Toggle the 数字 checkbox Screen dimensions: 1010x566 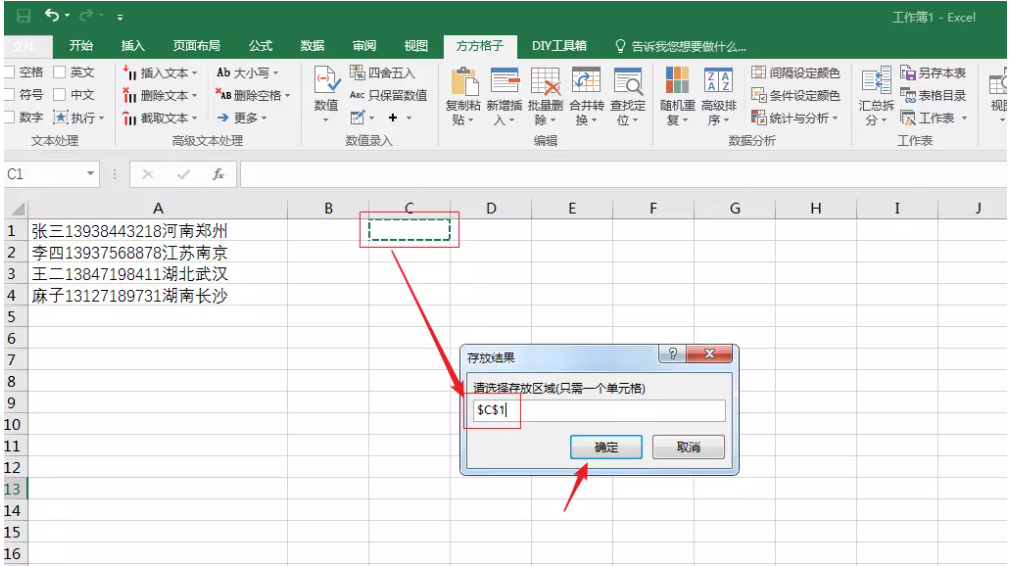[x=8, y=117]
